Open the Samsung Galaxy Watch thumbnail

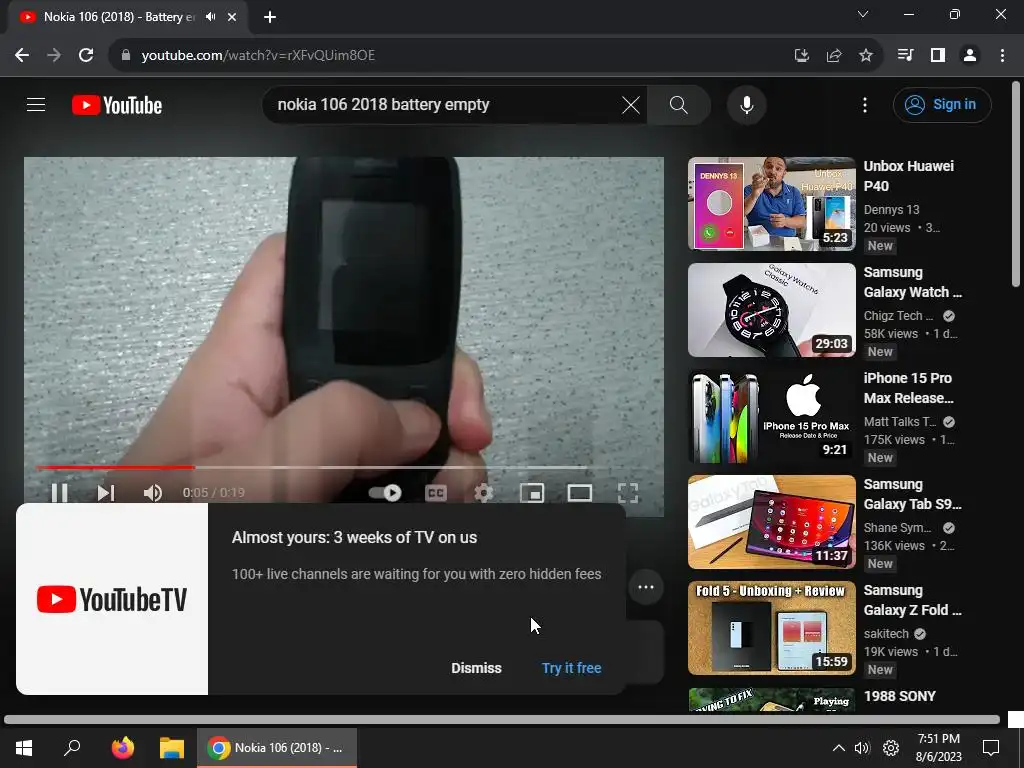(771, 310)
